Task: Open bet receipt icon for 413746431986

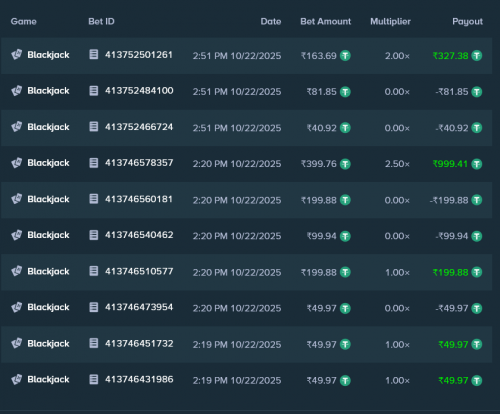Action: (x=94, y=379)
